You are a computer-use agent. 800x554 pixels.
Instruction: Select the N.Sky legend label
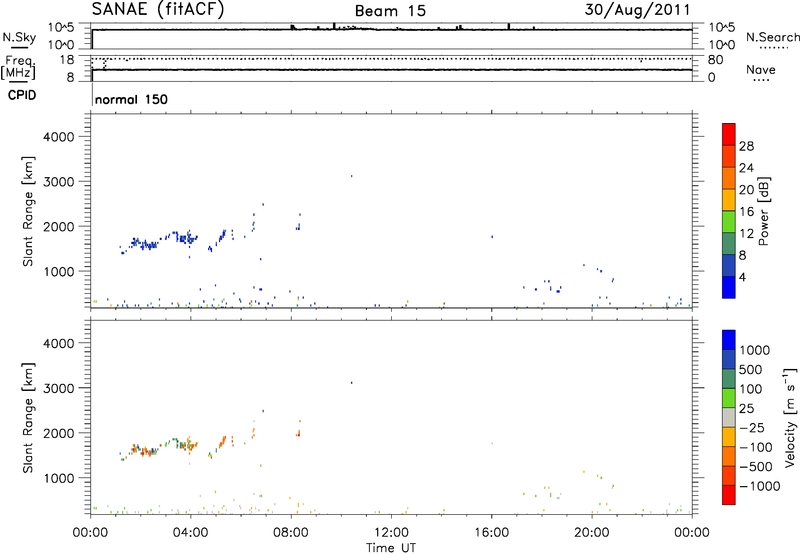19,37
